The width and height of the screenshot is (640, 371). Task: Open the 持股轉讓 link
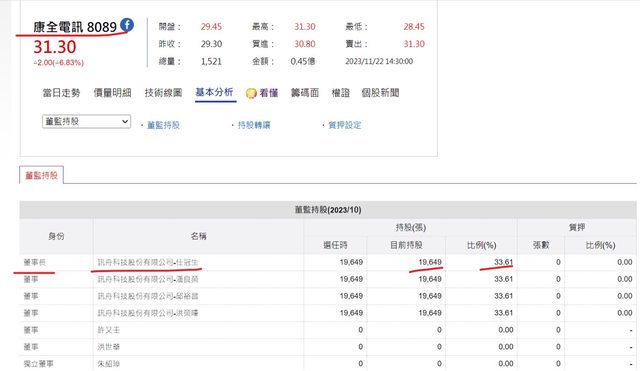254,125
